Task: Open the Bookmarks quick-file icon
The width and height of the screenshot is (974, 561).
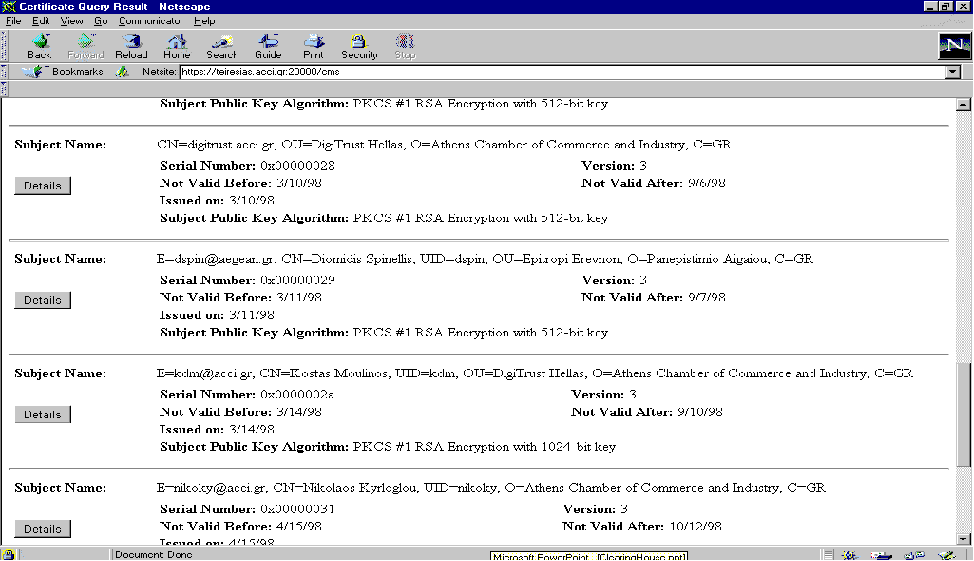Action: point(32,71)
